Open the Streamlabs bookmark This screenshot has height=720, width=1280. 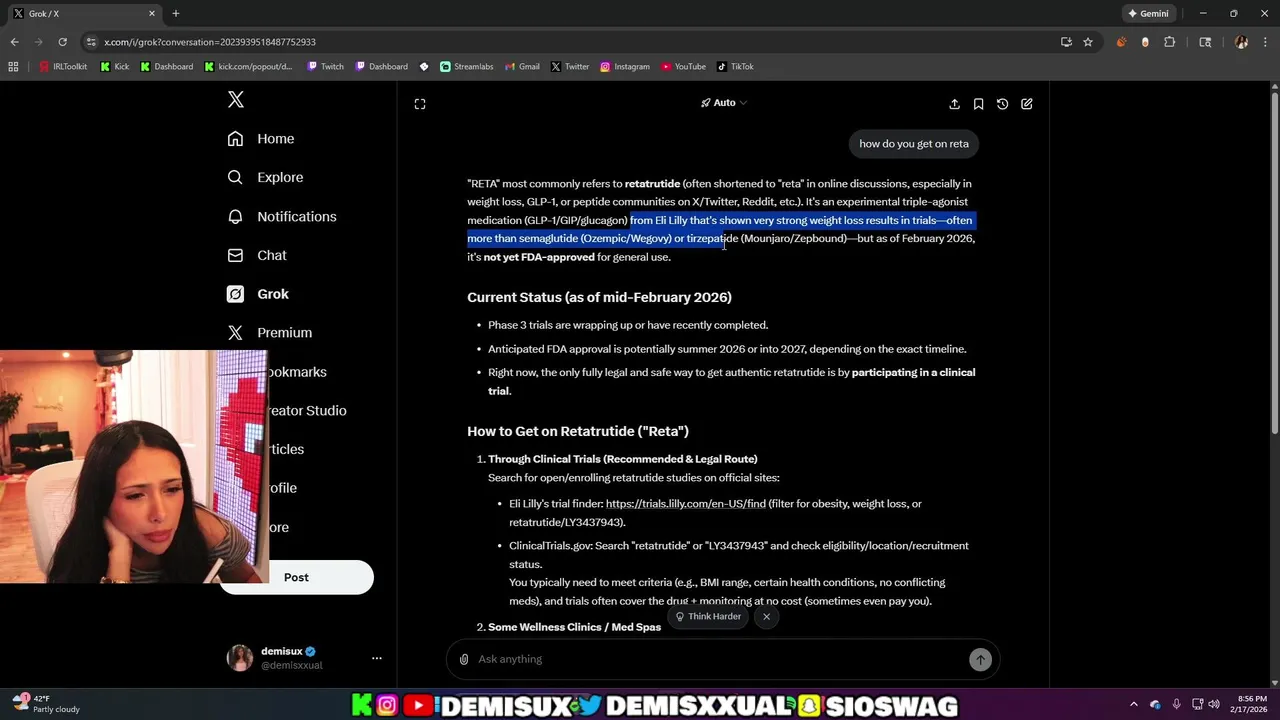click(466, 67)
